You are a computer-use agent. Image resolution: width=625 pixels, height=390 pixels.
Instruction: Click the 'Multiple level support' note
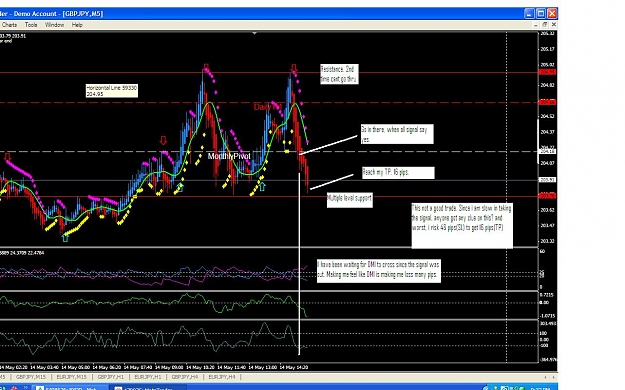coord(350,200)
